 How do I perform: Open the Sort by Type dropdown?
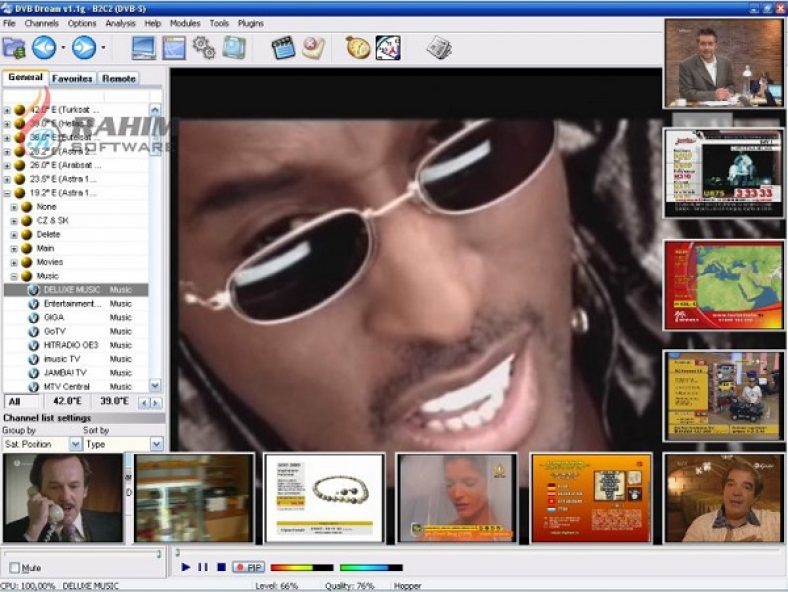coord(157,444)
